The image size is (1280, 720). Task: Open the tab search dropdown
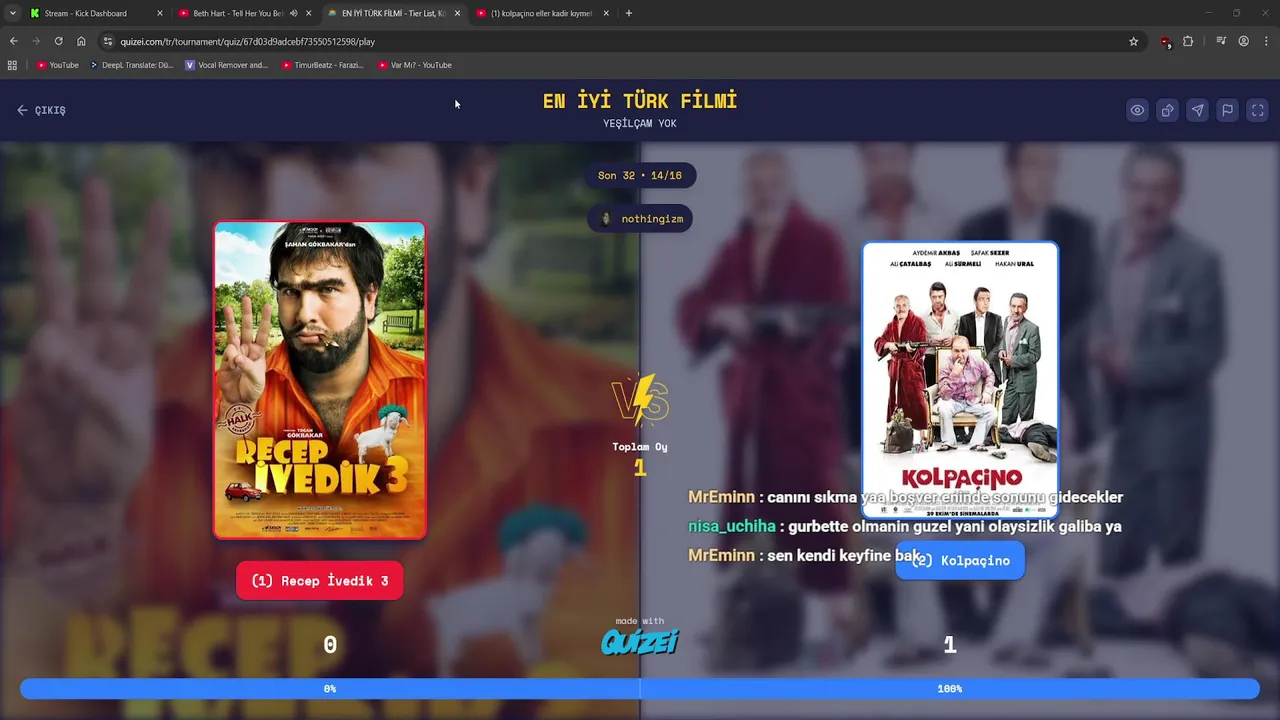click(x=12, y=13)
